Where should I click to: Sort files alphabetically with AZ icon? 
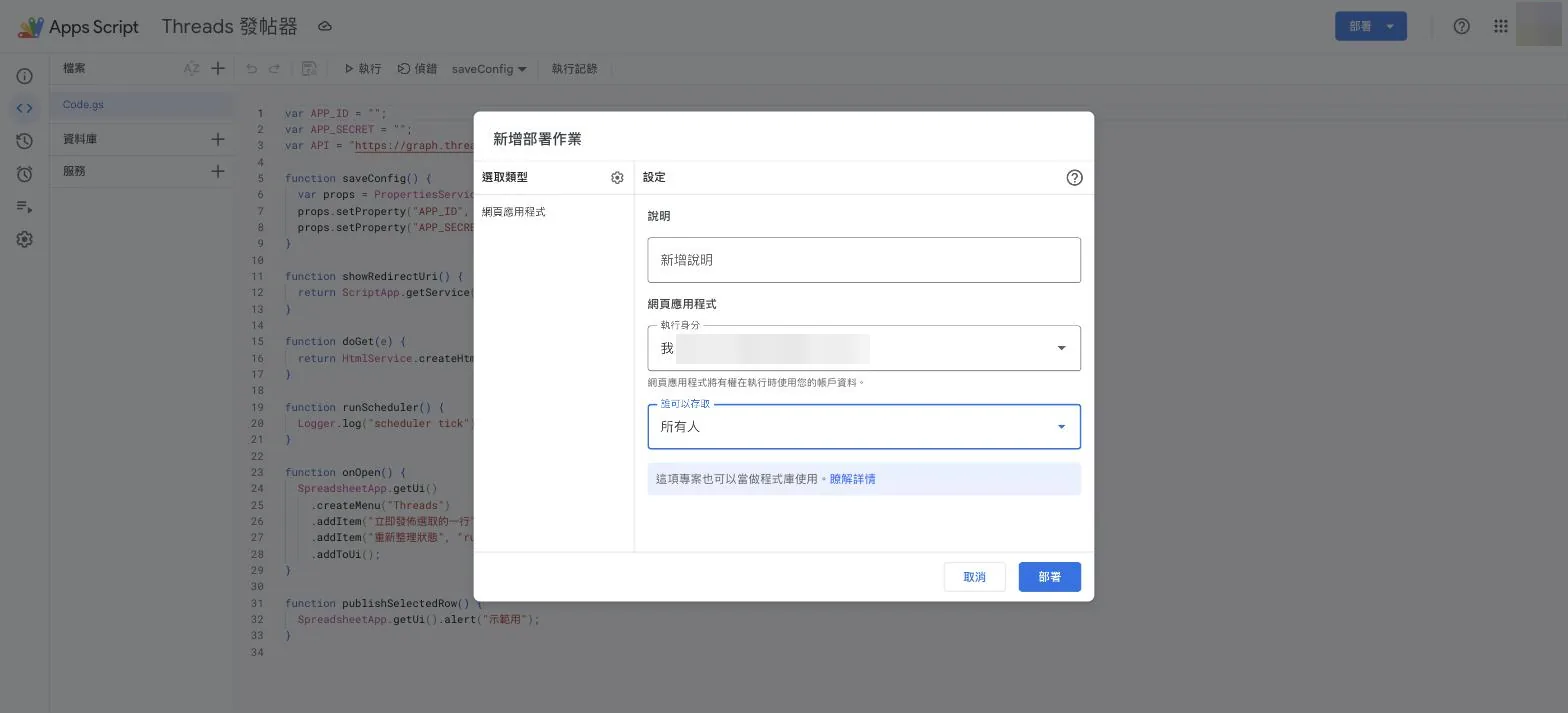[191, 69]
